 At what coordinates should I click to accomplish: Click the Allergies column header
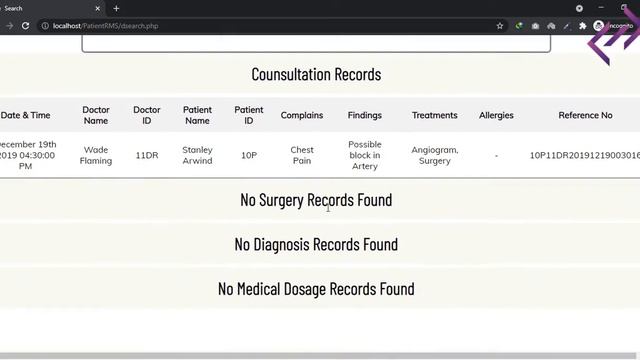[x=496, y=115]
